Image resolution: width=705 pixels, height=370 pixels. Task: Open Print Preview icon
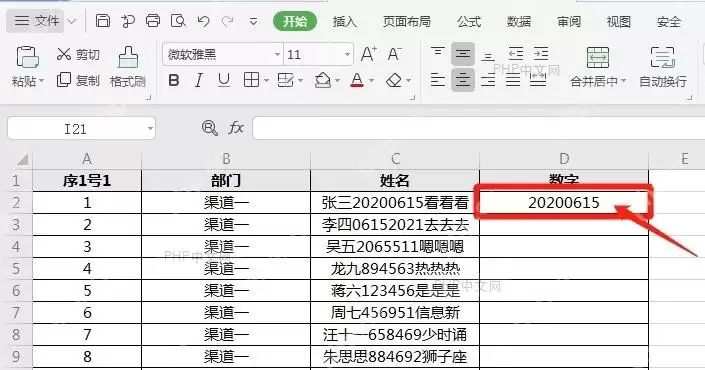click(178, 21)
